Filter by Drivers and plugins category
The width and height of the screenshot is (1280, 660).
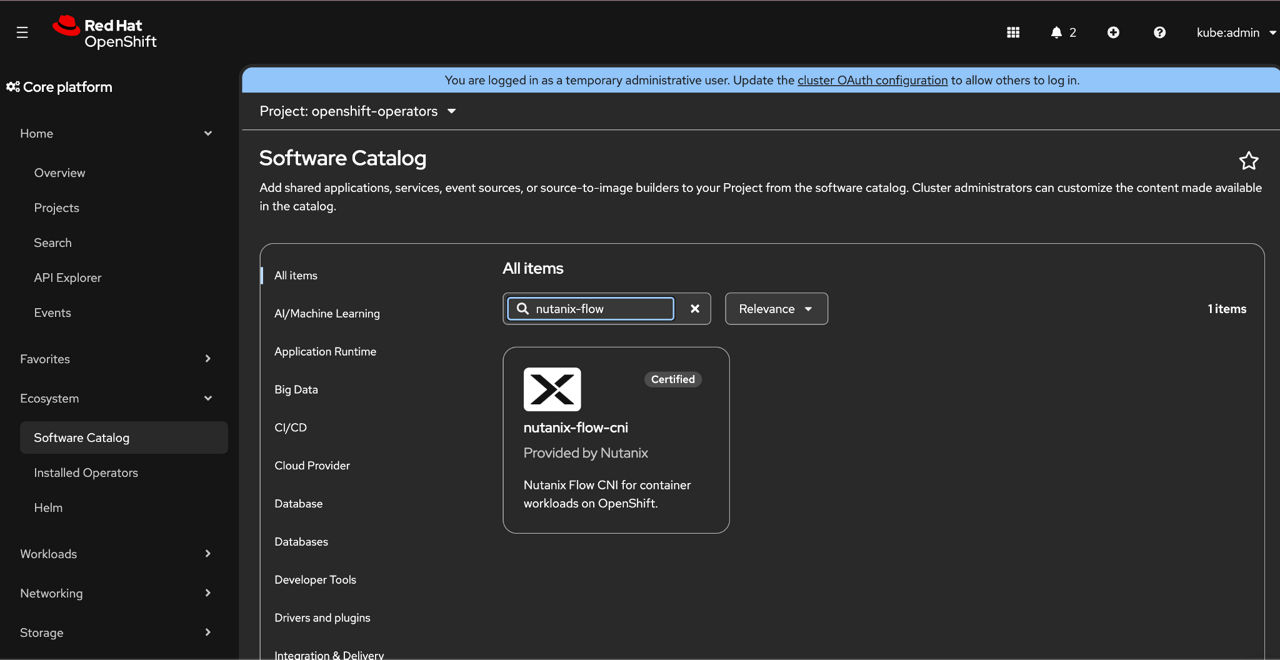click(x=322, y=618)
